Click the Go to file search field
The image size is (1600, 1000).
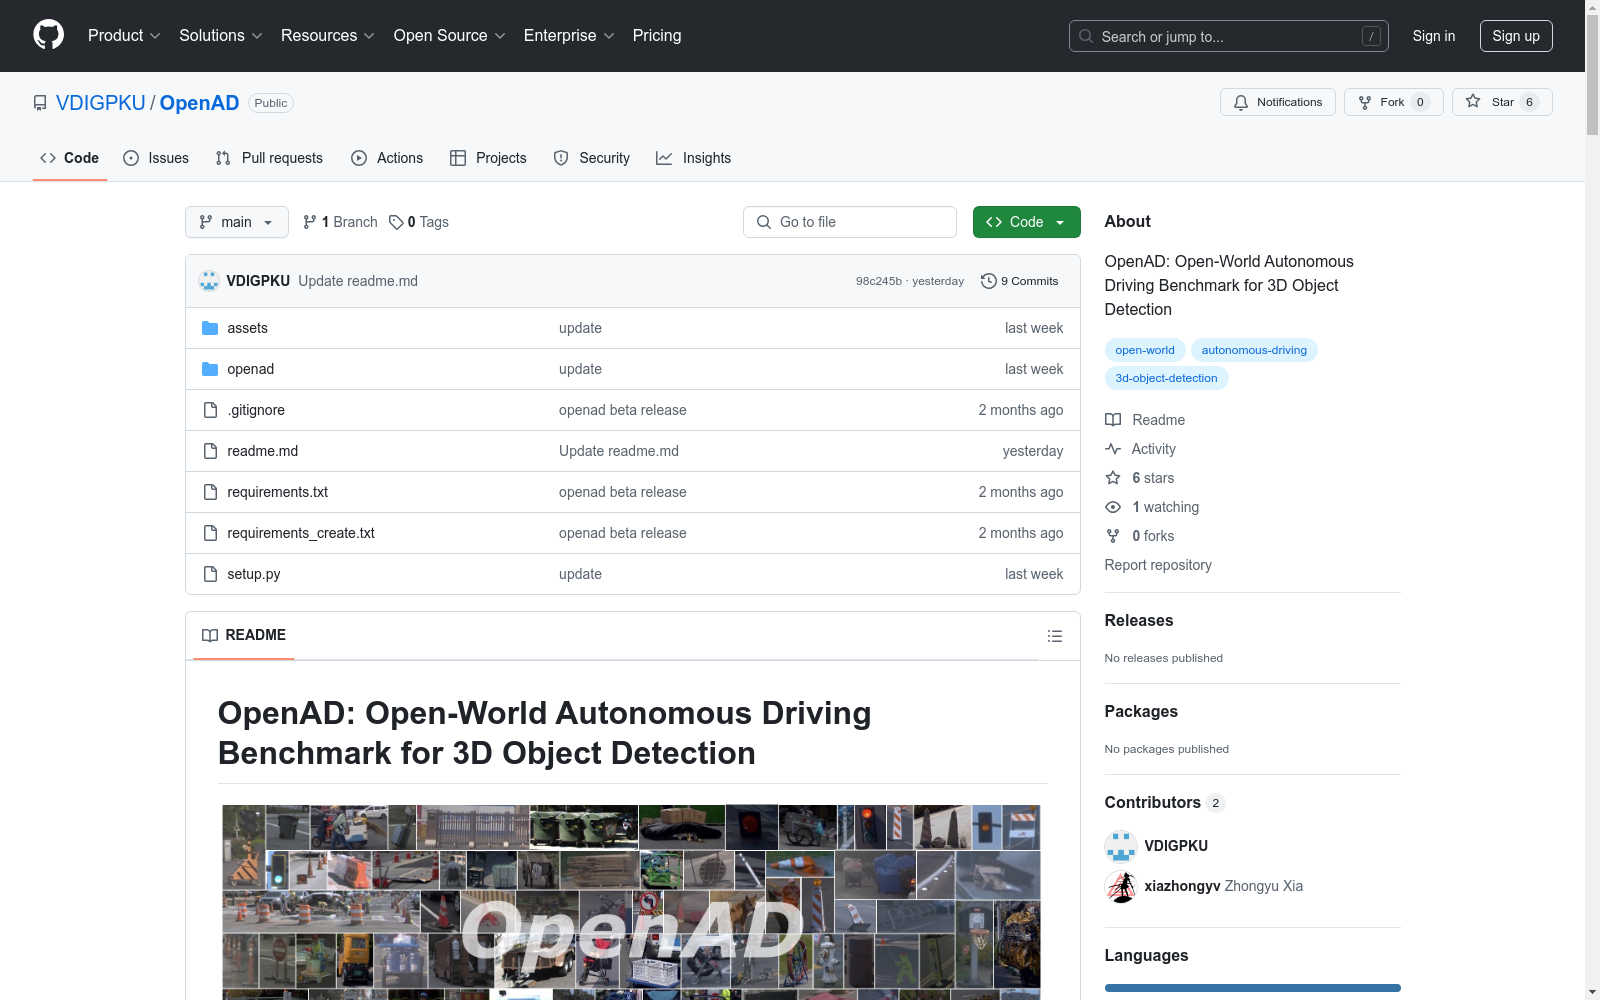(850, 222)
